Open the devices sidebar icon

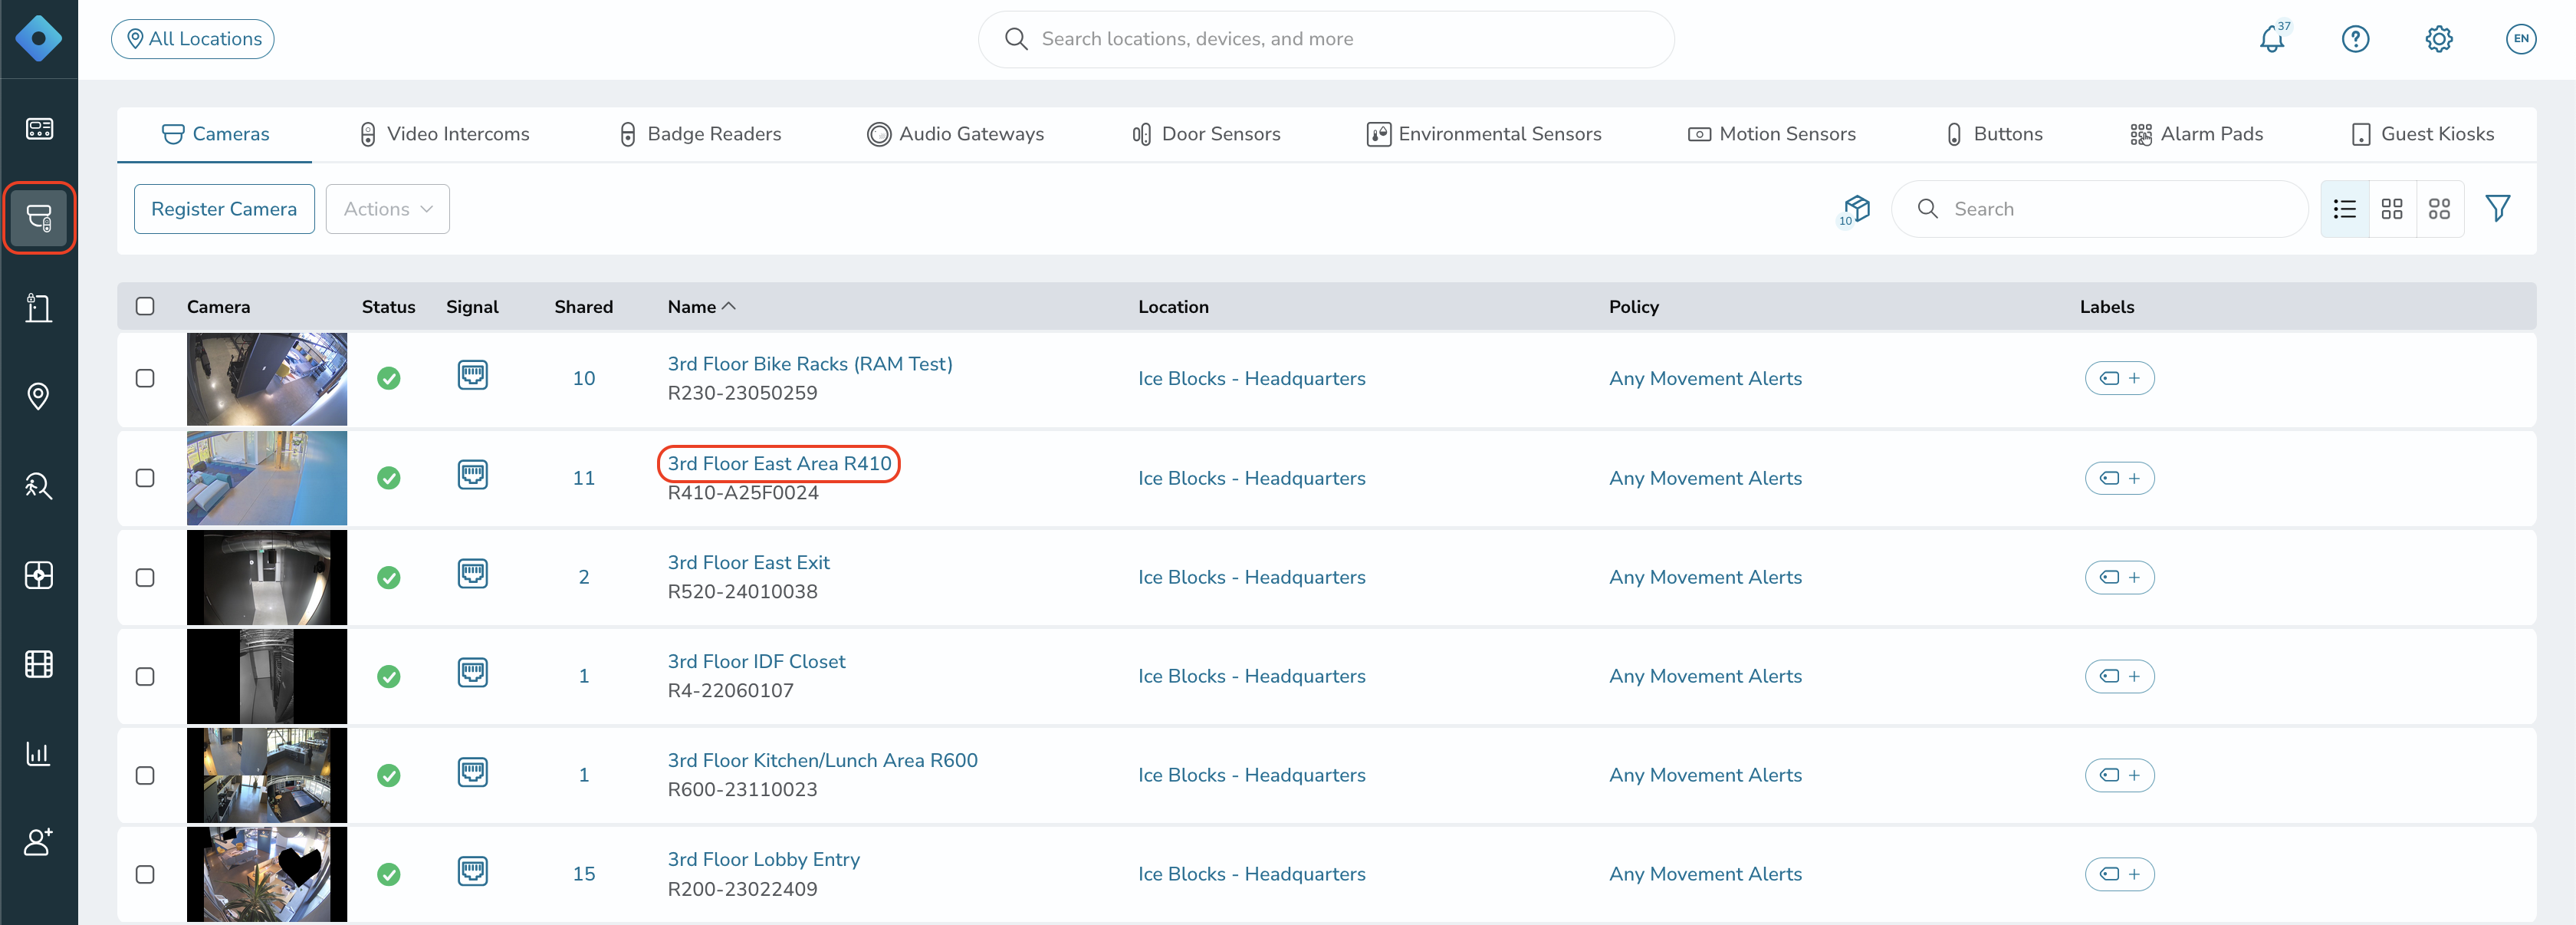click(x=39, y=217)
